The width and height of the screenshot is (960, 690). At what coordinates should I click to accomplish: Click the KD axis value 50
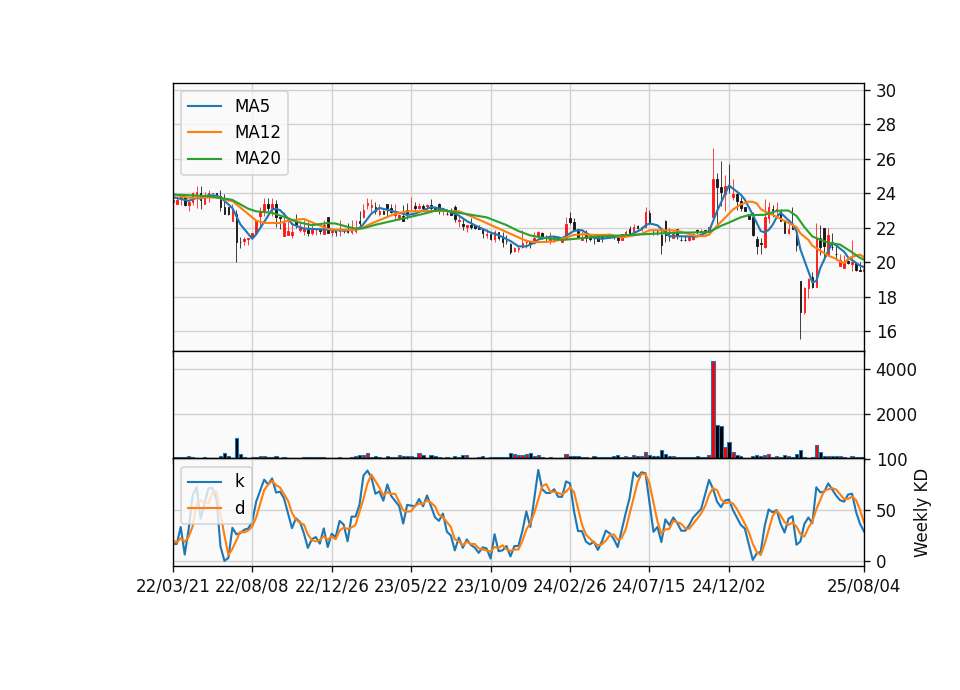click(885, 510)
